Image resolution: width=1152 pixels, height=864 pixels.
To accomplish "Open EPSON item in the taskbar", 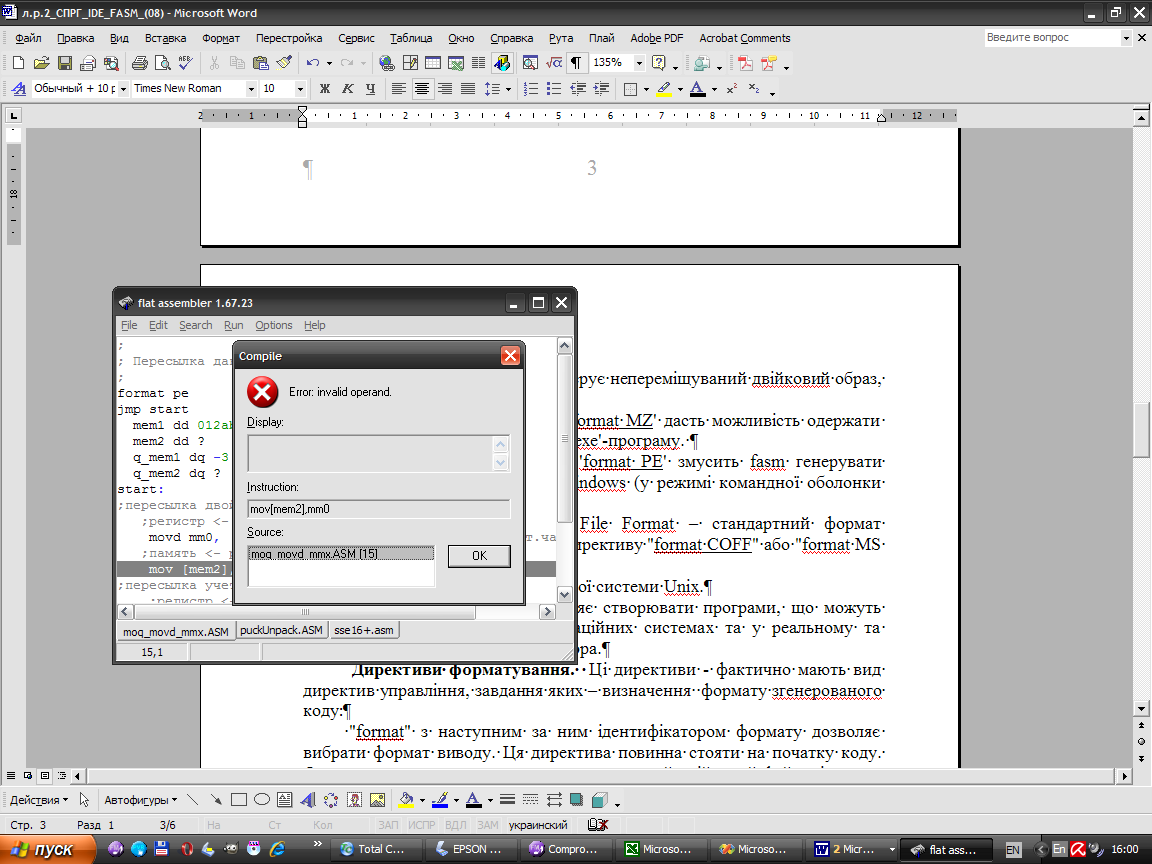I will pos(470,849).
